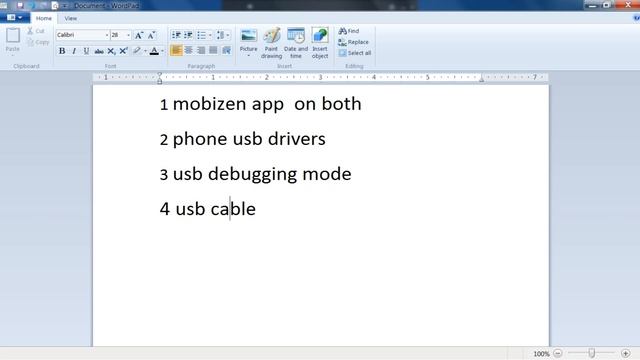This screenshot has height=360, width=640.
Task: Open the Calibri font family dropdown
Action: click(107, 35)
